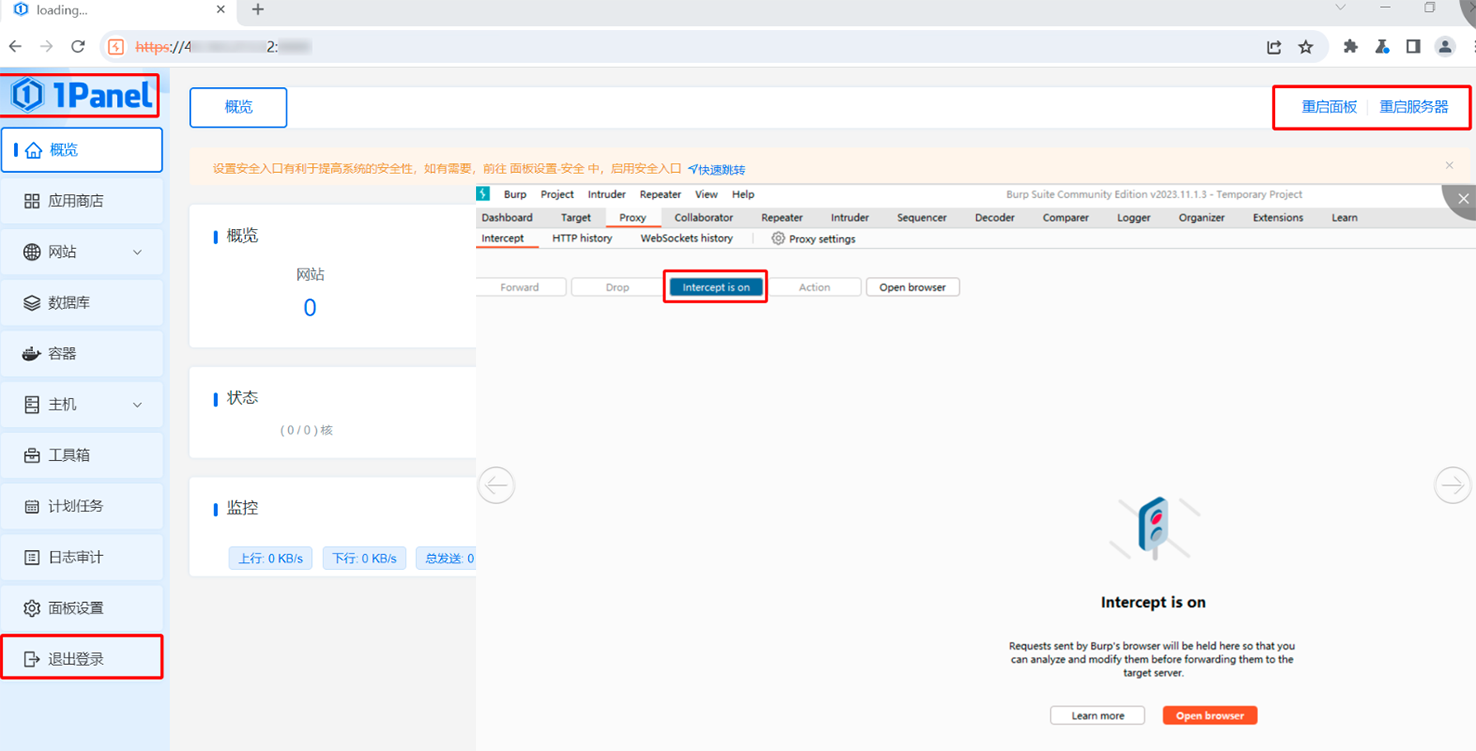The width and height of the screenshot is (1476, 751).
Task: Switch to HTTP history sub-tab
Action: click(582, 238)
